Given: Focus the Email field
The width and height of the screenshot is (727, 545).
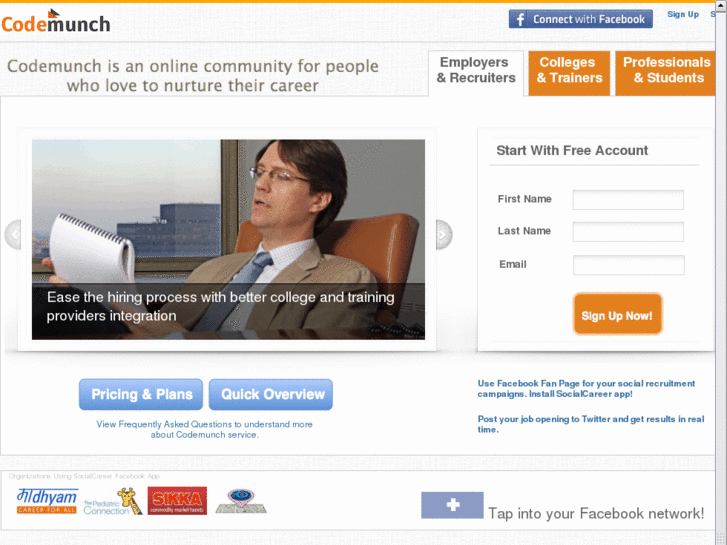Looking at the screenshot, I should [629, 265].
